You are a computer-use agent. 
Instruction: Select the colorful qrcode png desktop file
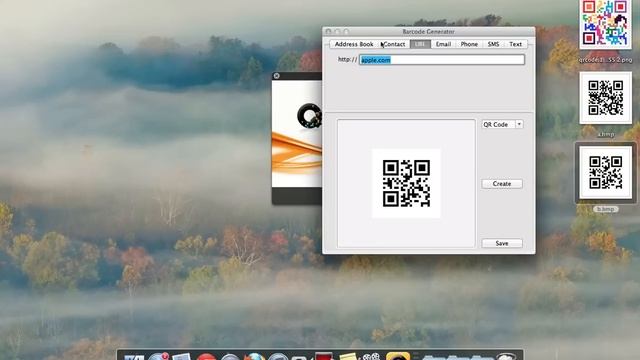(x=605, y=24)
